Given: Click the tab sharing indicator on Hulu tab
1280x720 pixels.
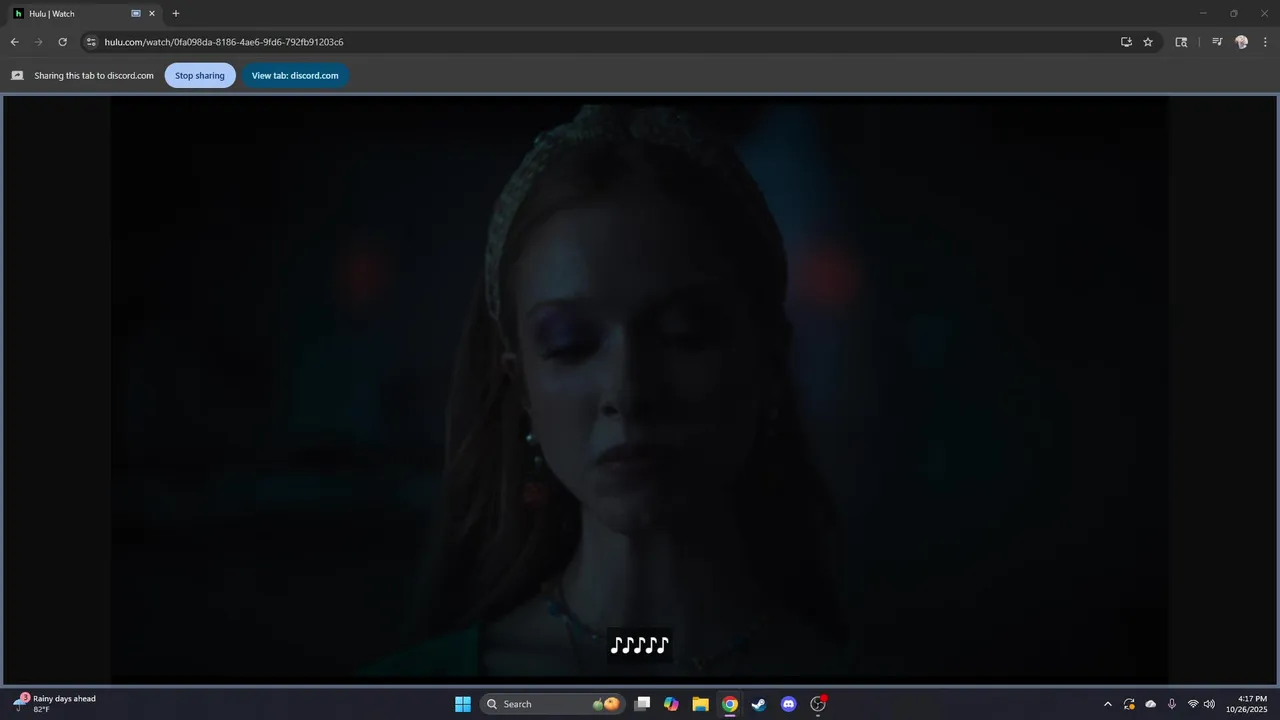Looking at the screenshot, I should pyautogui.click(x=136, y=14).
